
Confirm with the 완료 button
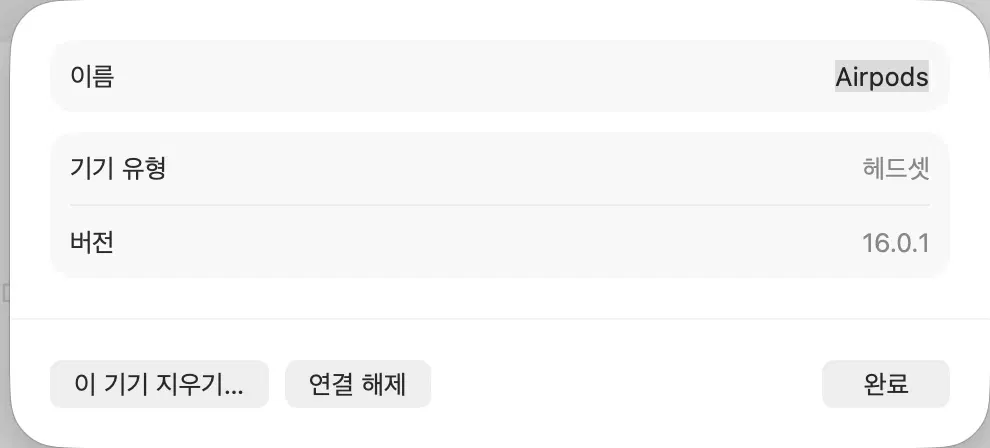(x=885, y=384)
